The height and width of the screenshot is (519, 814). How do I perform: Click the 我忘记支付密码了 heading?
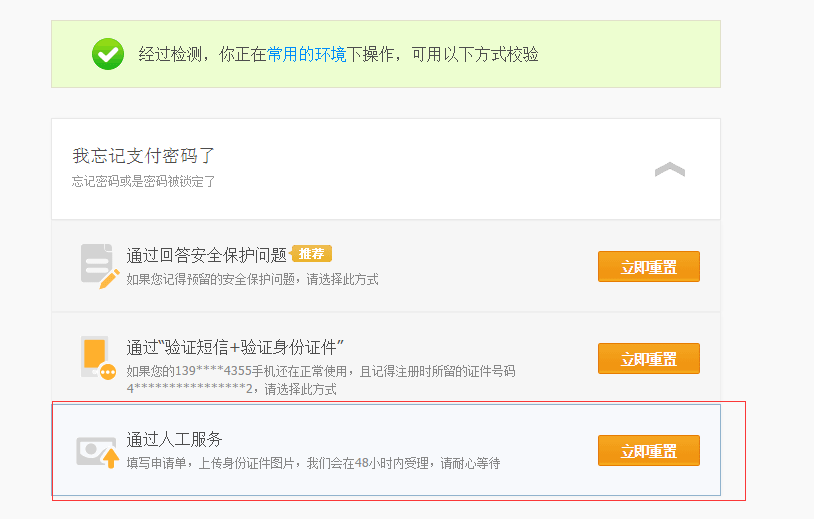click(143, 155)
